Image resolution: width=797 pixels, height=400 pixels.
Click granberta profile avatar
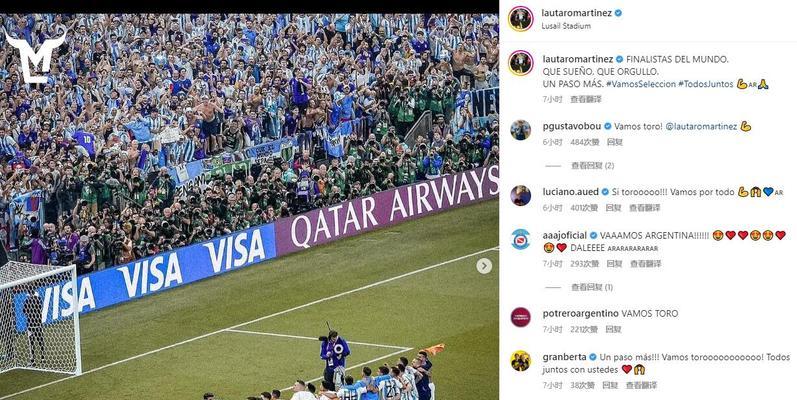520,361
